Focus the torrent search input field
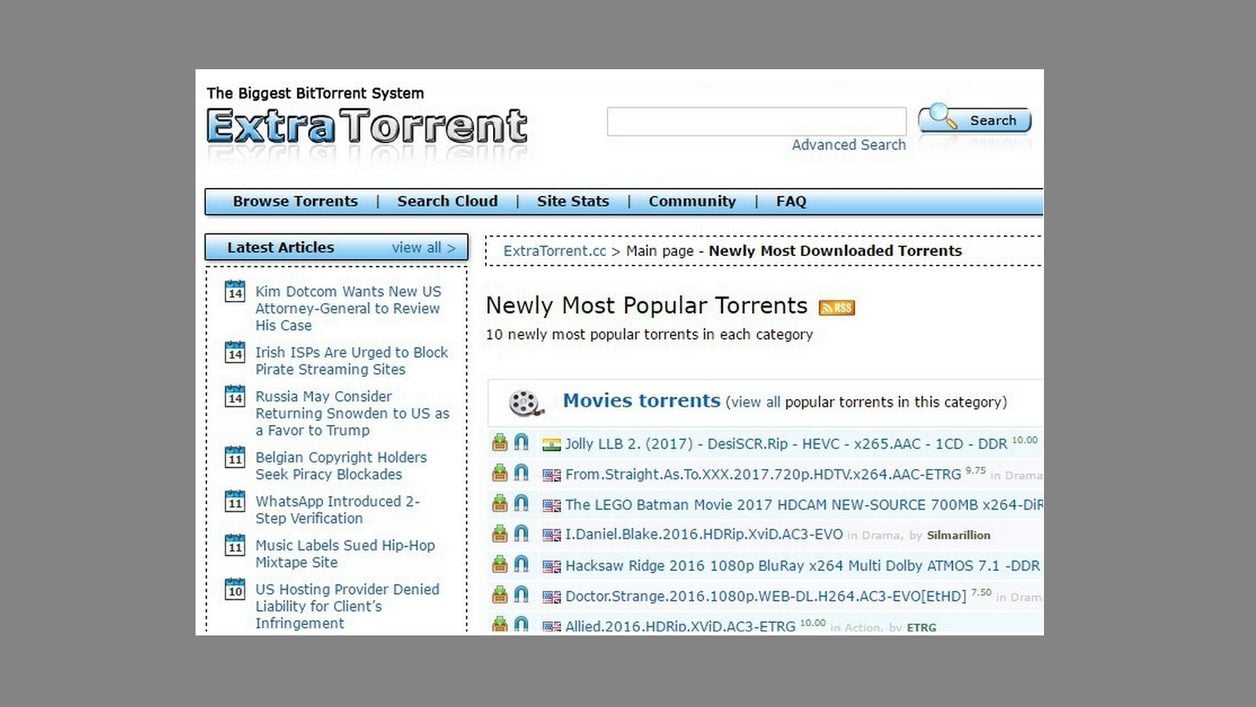The width and height of the screenshot is (1256, 707). click(757, 121)
